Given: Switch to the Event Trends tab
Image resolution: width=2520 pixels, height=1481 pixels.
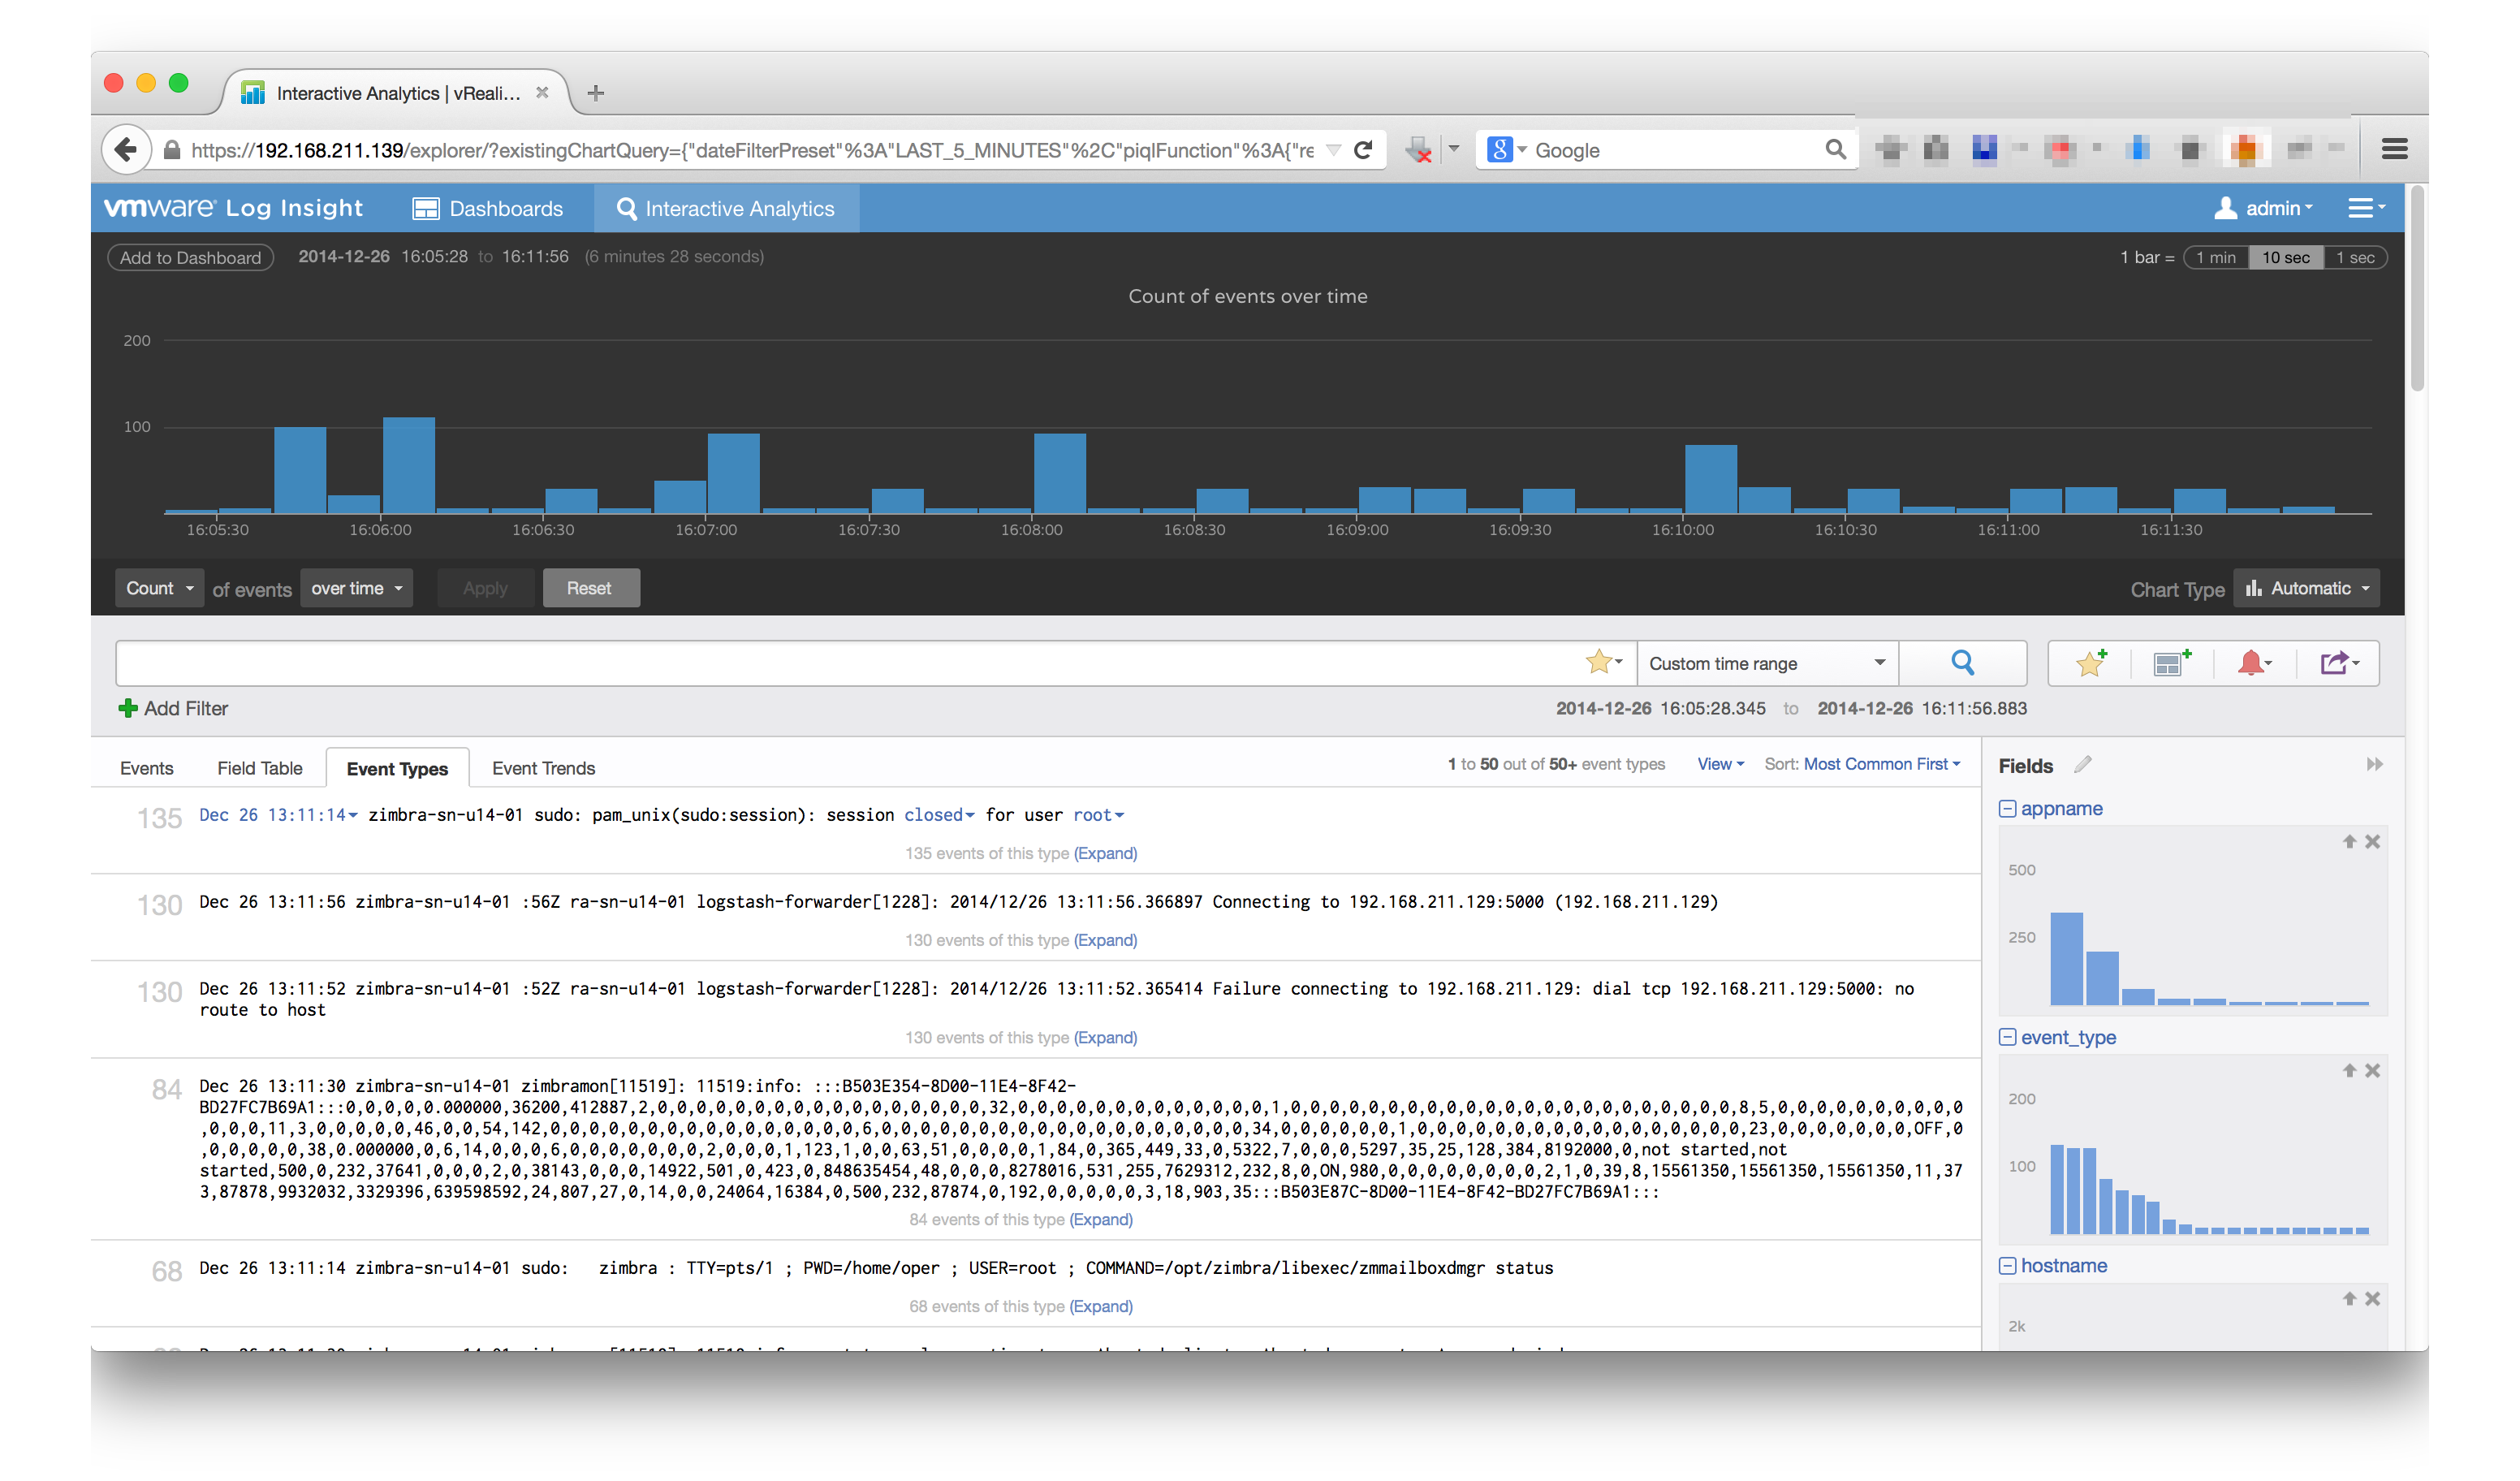Looking at the screenshot, I should (543, 768).
